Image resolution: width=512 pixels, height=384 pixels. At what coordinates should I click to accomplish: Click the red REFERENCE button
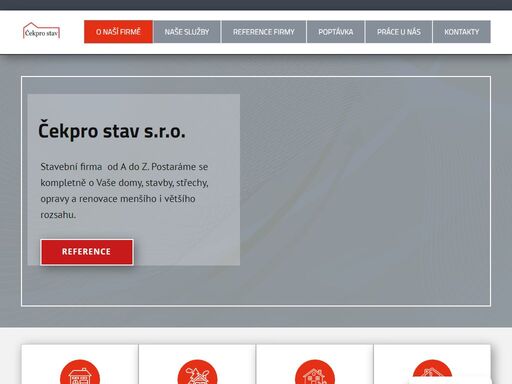pos(87,252)
